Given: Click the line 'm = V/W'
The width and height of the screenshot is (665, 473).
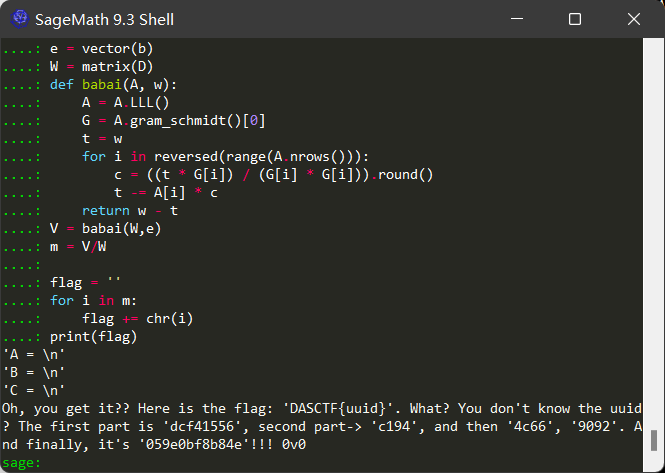Looking at the screenshot, I should pyautogui.click(x=78, y=246).
